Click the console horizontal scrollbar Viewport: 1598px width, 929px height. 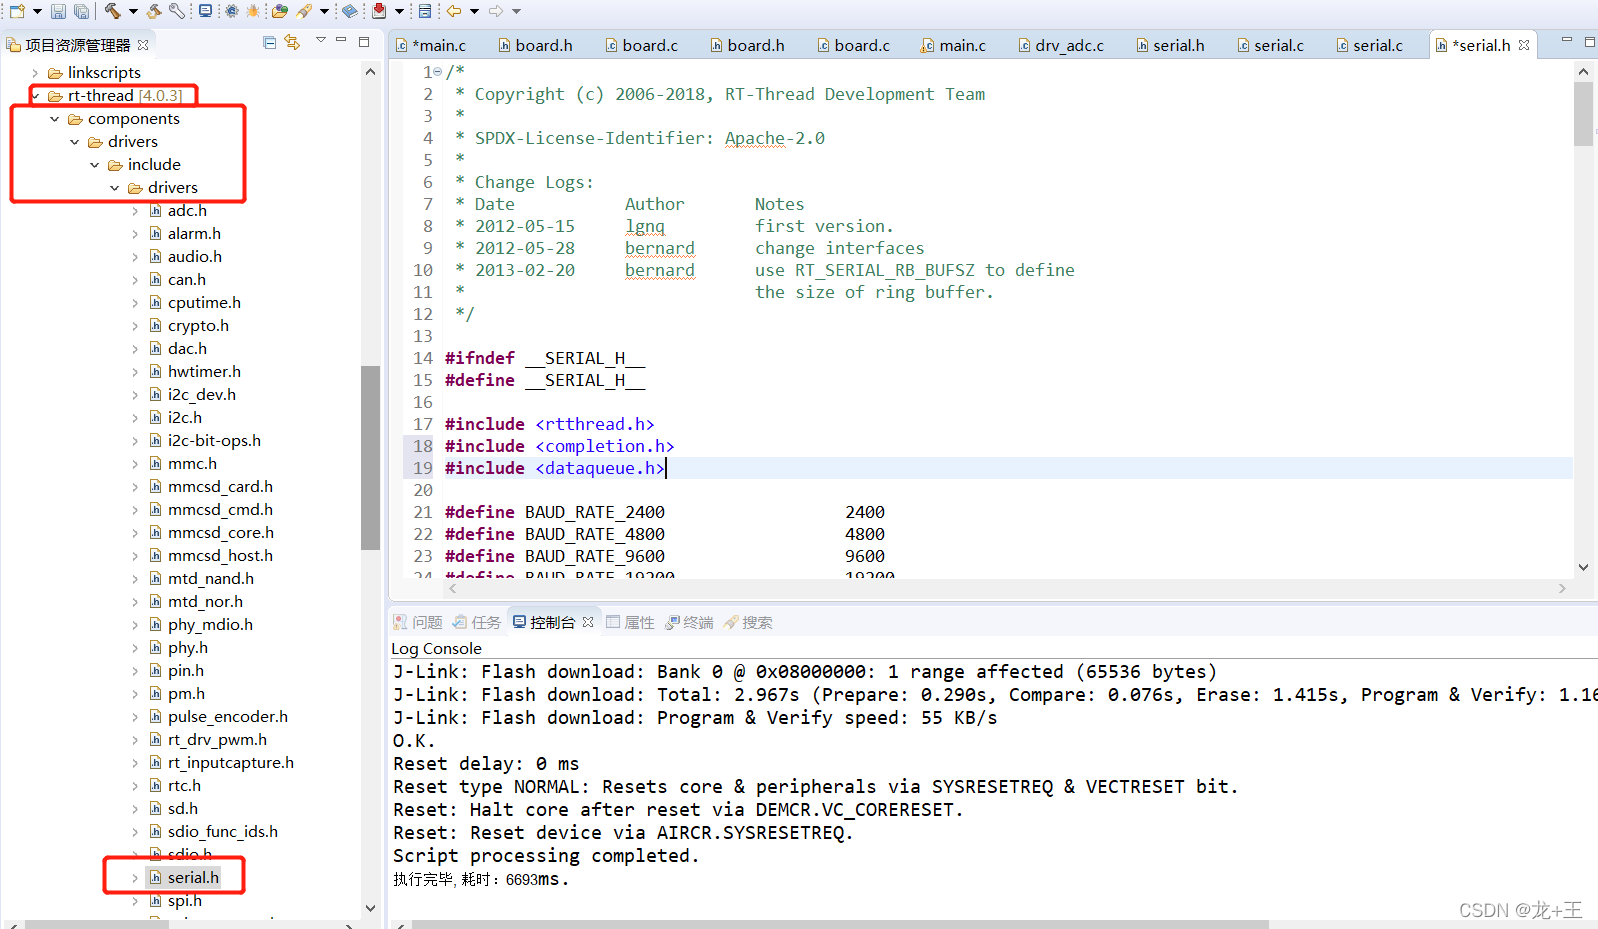click(x=840, y=924)
